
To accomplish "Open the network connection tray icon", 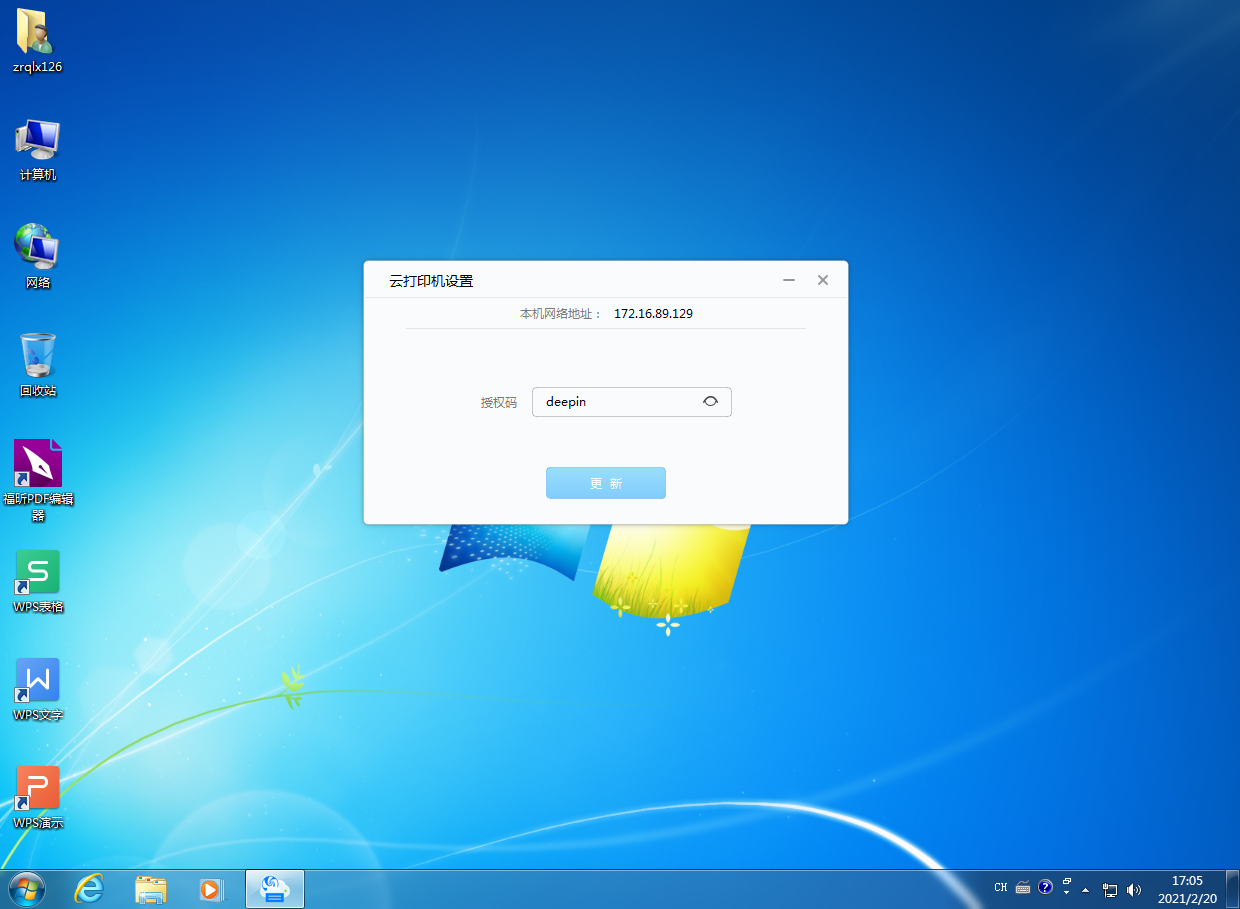I will (x=1110, y=888).
